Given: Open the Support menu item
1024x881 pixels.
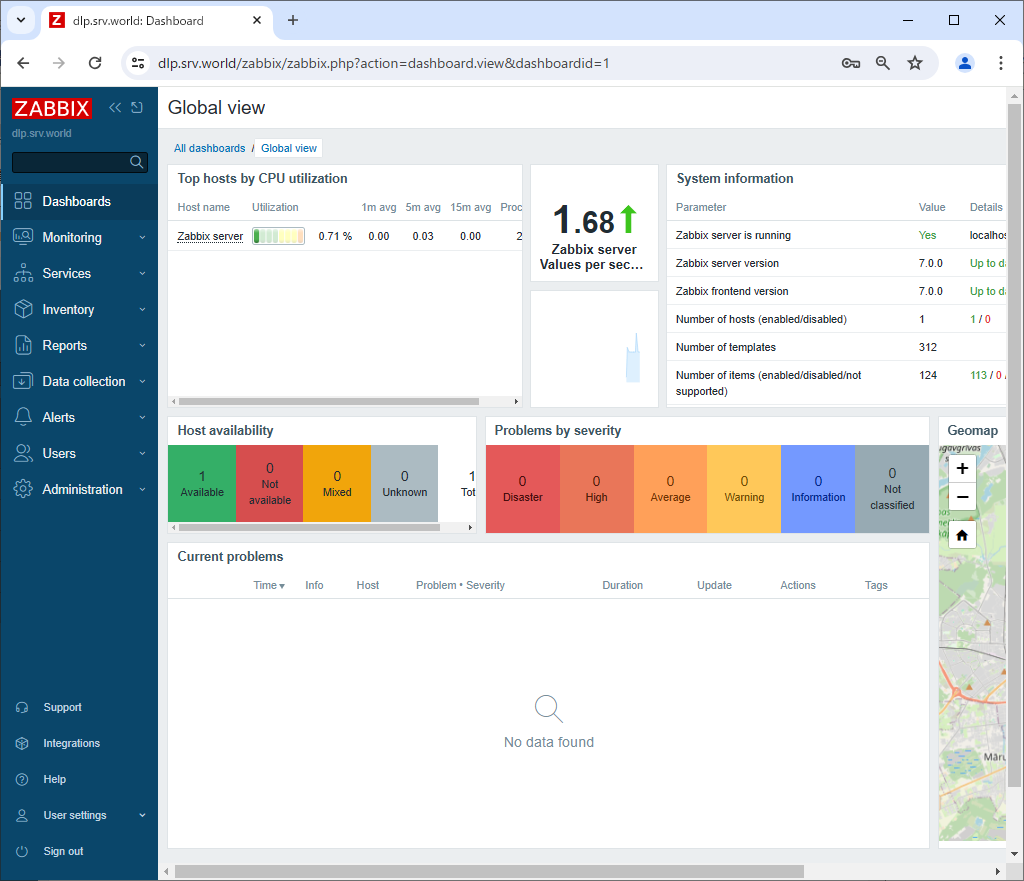Looking at the screenshot, I should click(x=79, y=707).
